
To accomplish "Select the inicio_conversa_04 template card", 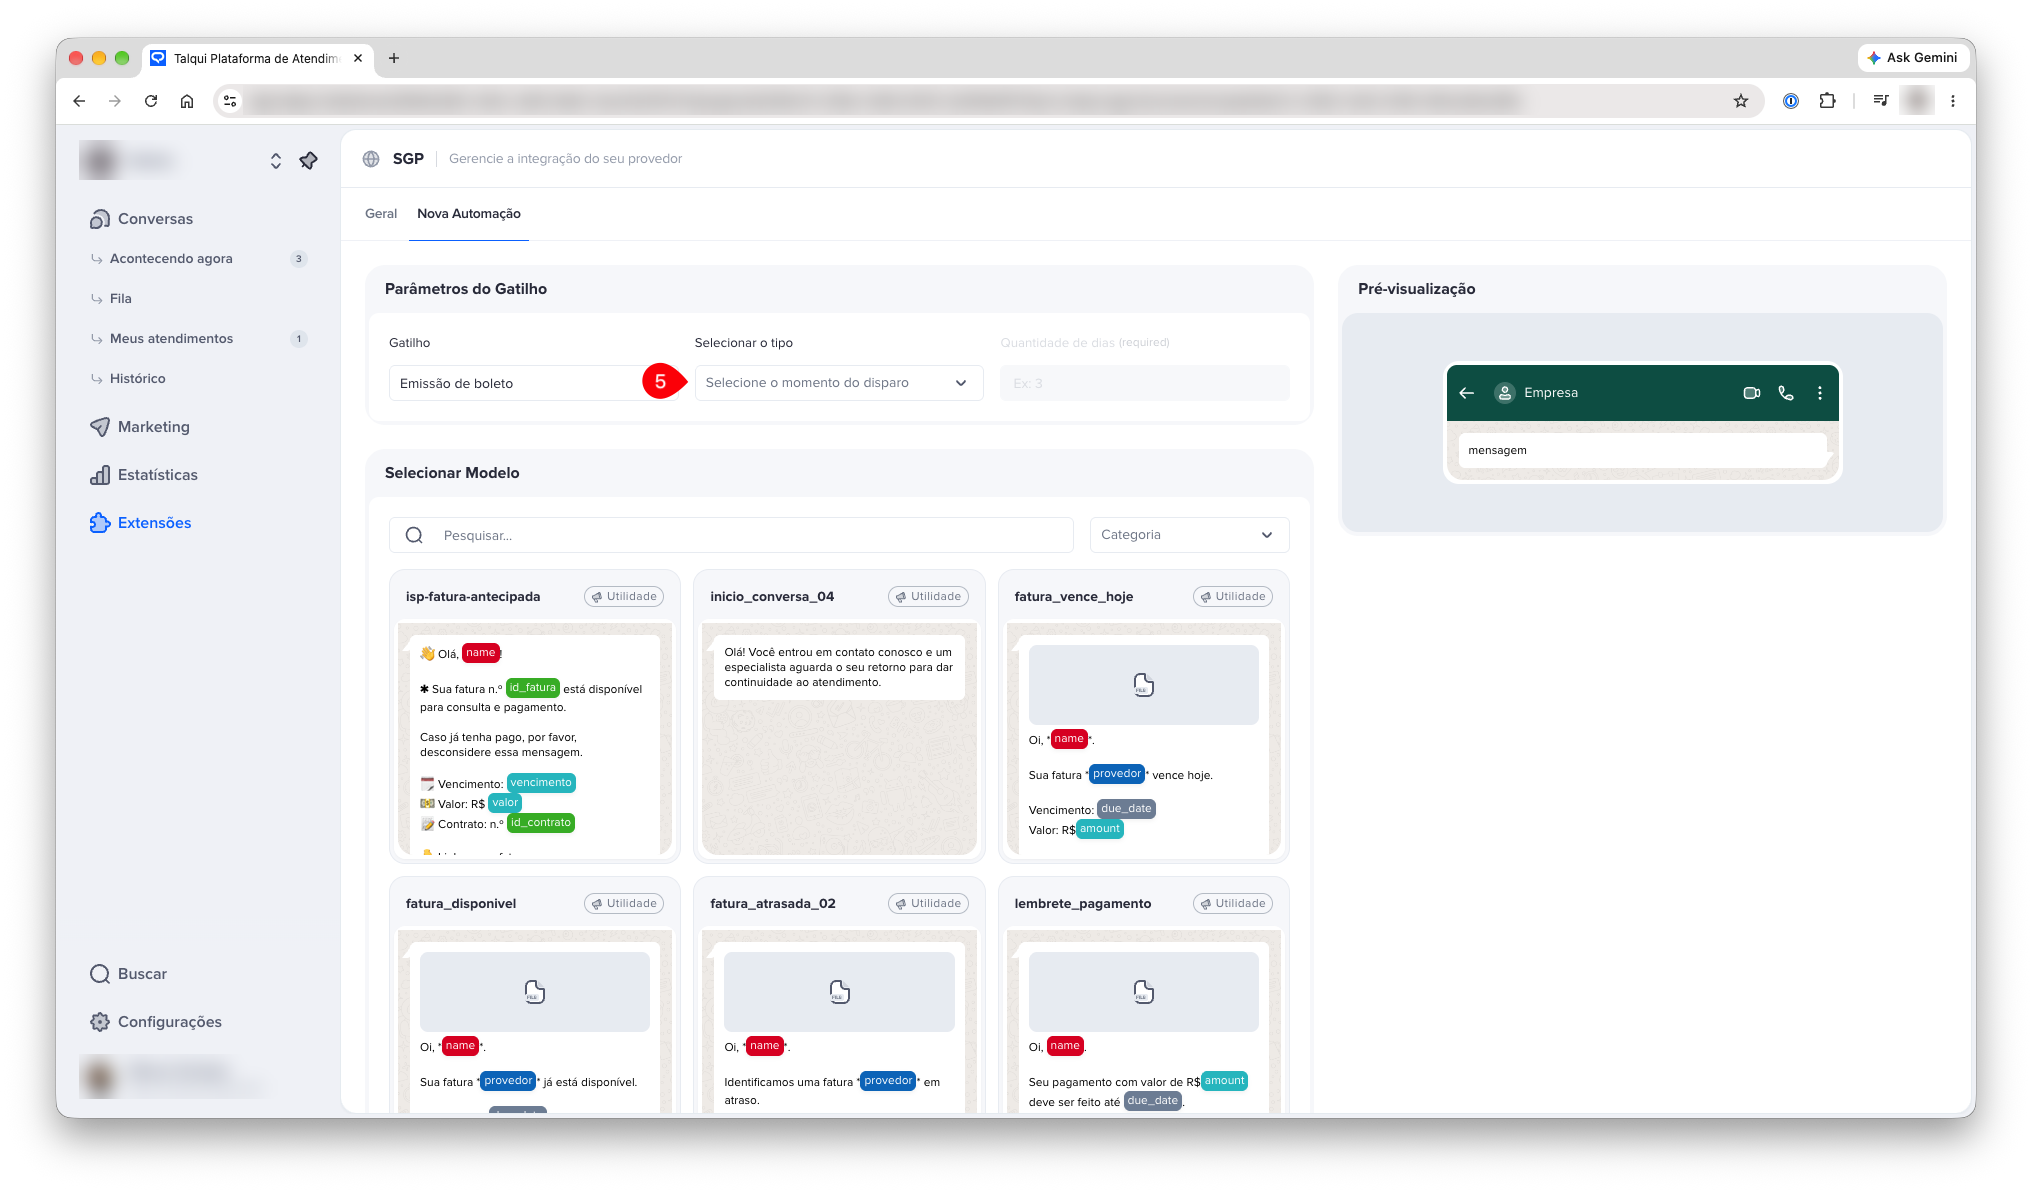I will tap(839, 716).
